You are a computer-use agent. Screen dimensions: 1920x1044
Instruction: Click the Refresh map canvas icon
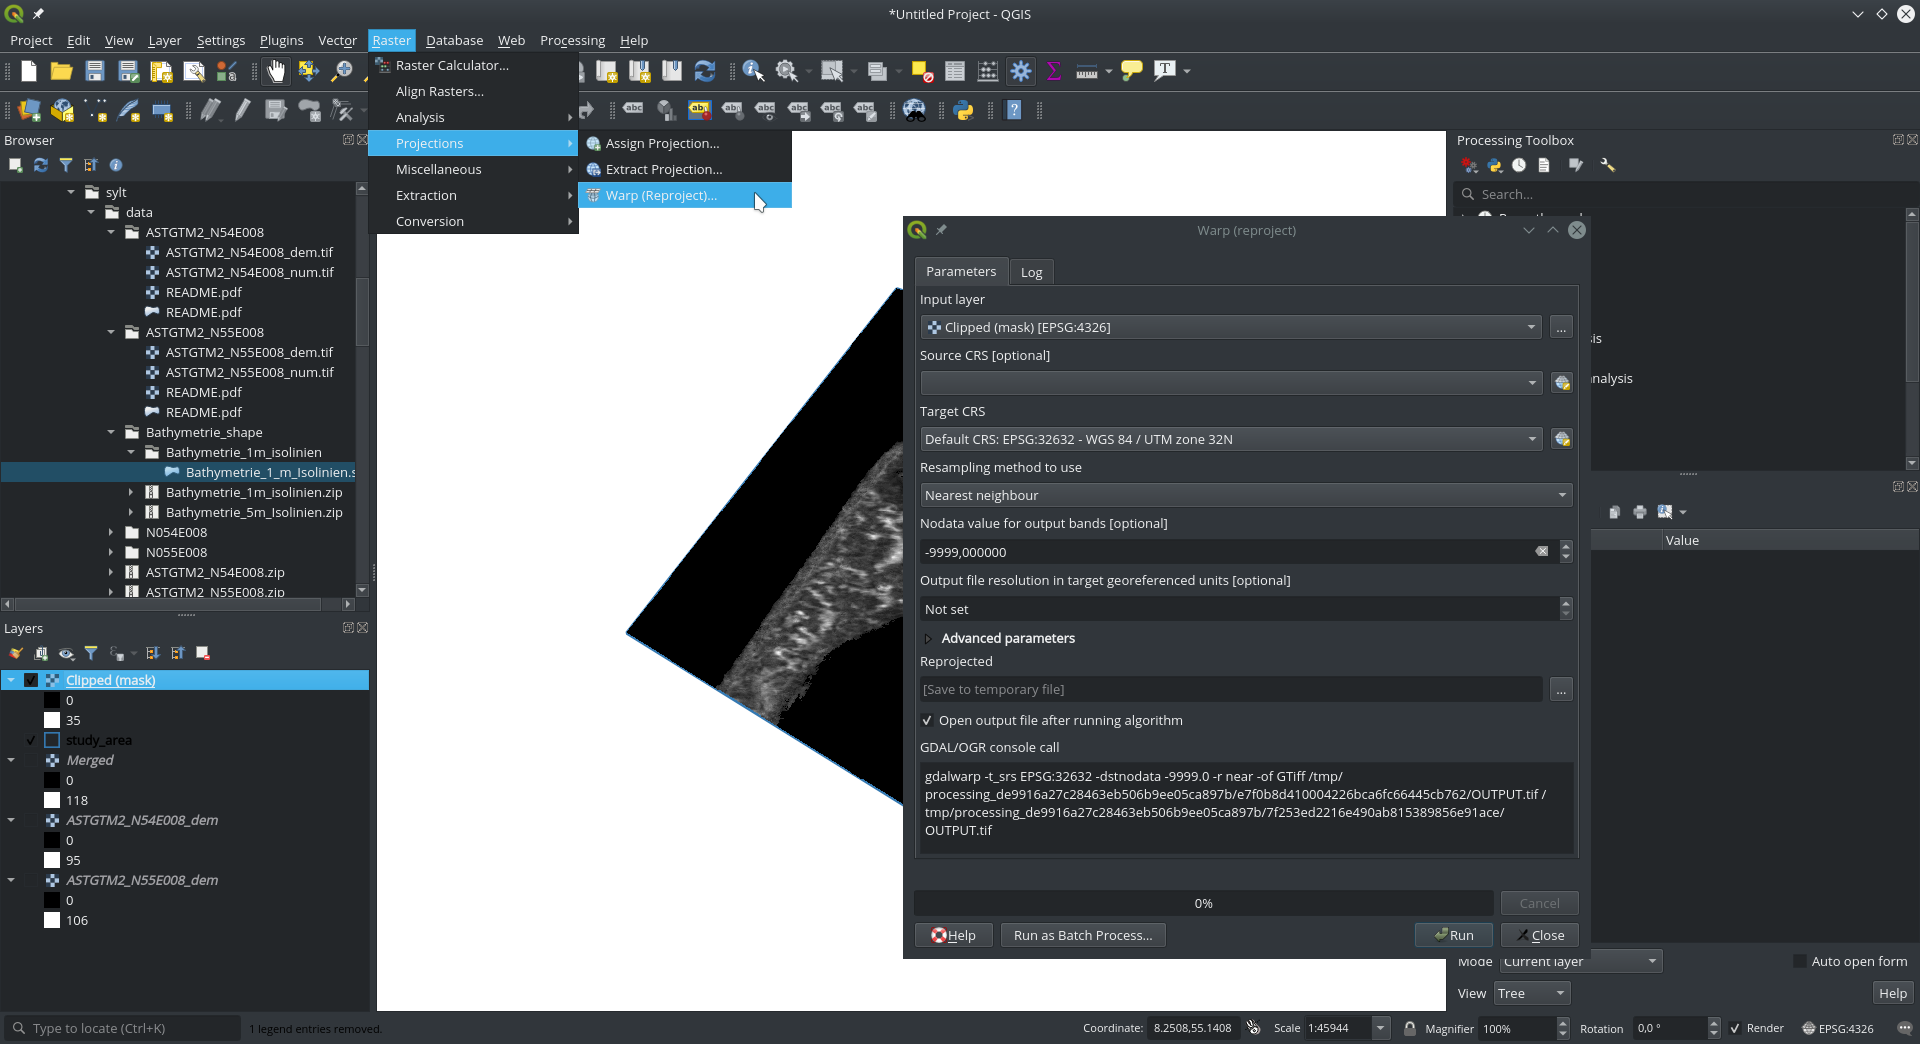click(x=704, y=71)
